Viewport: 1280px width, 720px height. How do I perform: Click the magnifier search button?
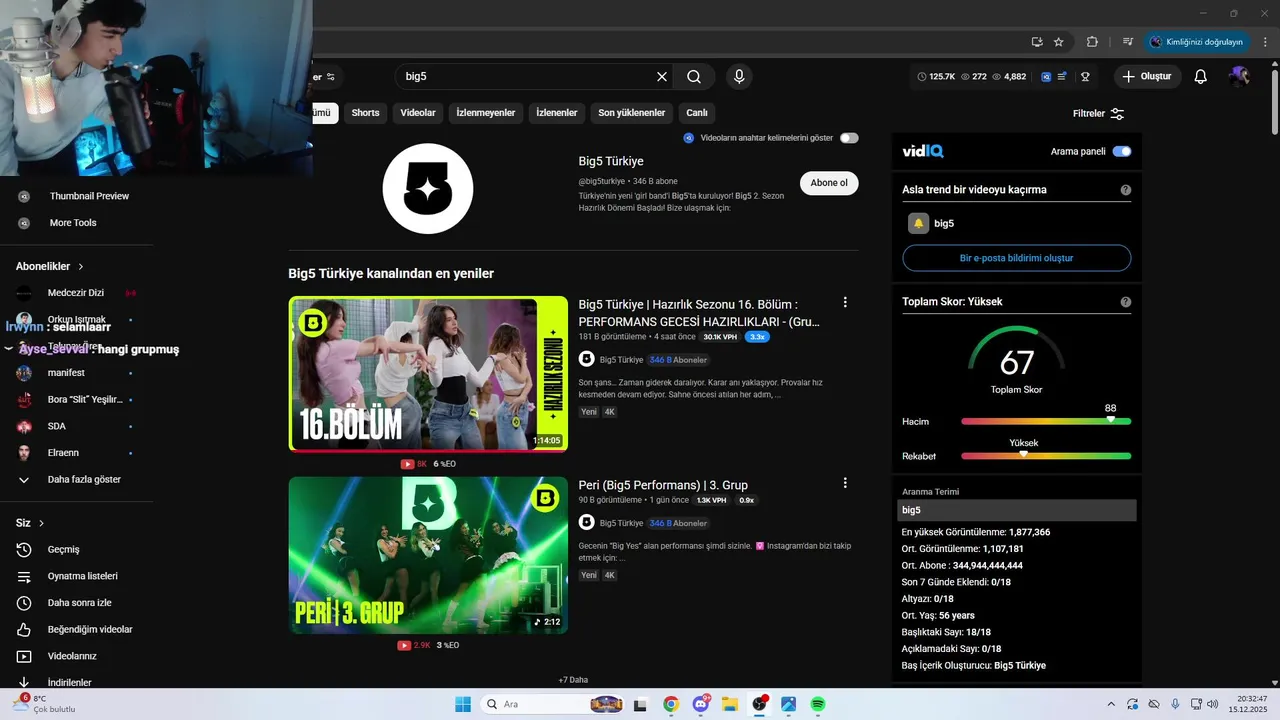(x=694, y=77)
